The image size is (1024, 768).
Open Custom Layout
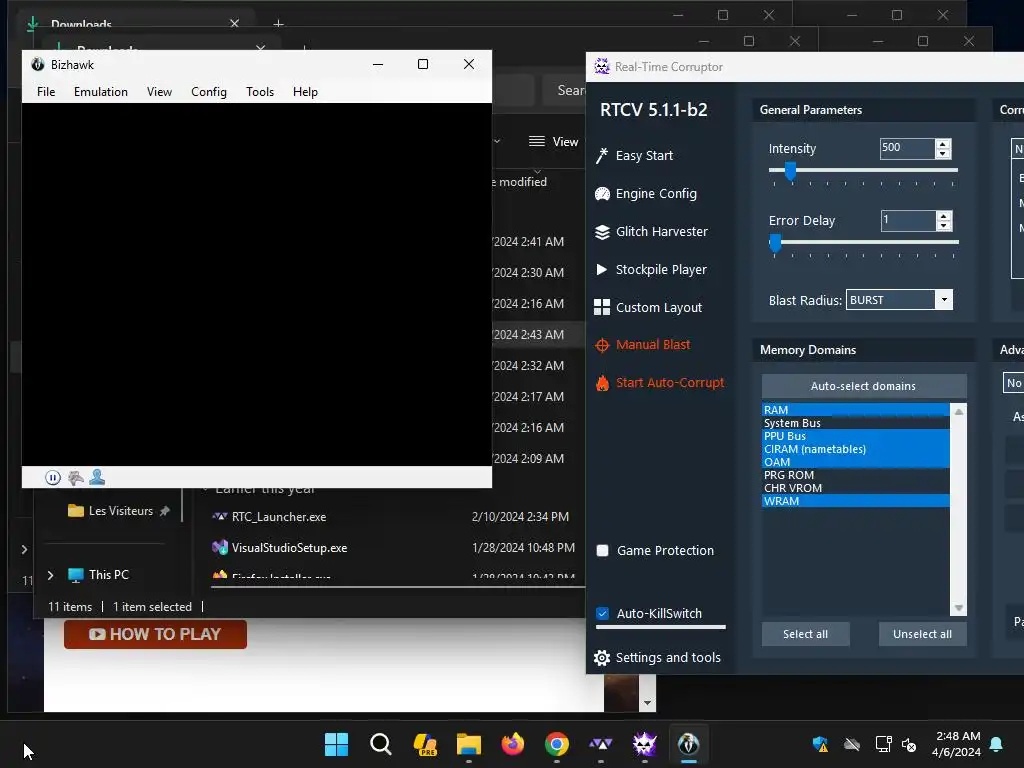648,307
